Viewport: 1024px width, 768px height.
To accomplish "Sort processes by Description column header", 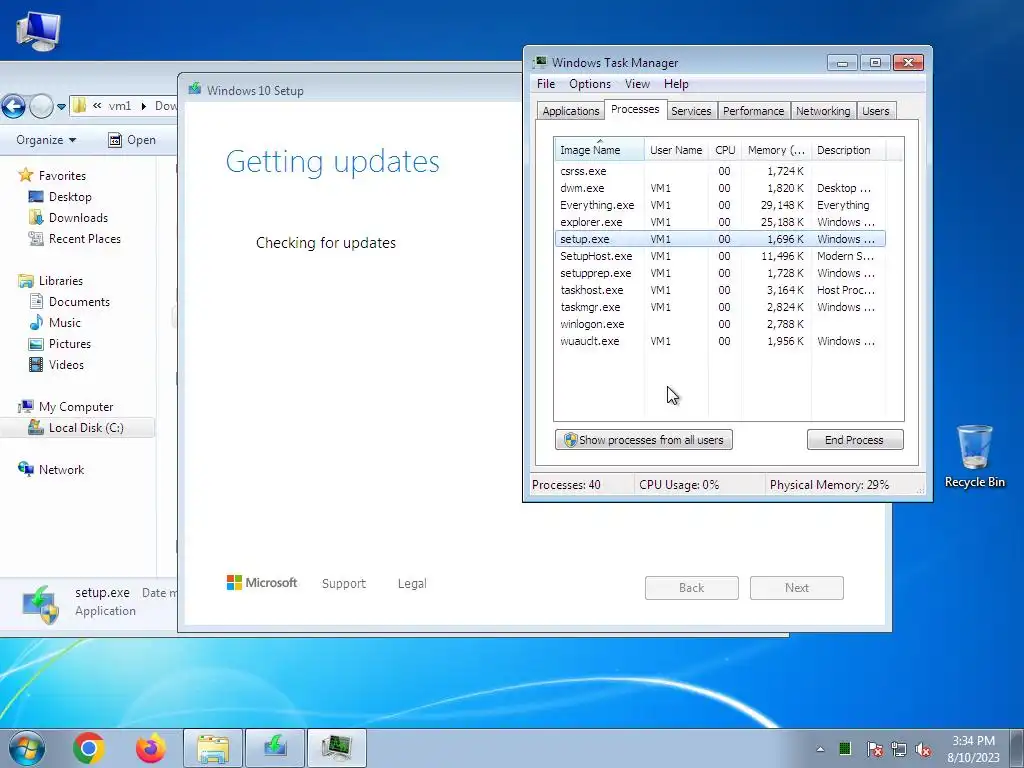I will [848, 150].
